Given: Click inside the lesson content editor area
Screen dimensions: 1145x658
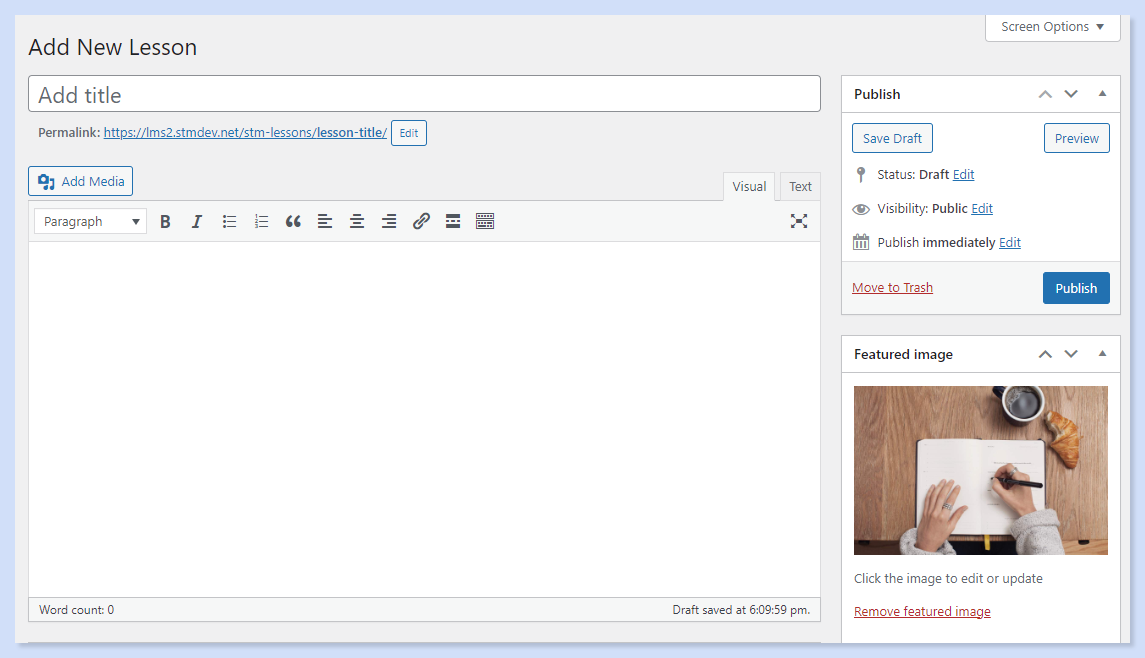Looking at the screenshot, I should click(x=424, y=419).
